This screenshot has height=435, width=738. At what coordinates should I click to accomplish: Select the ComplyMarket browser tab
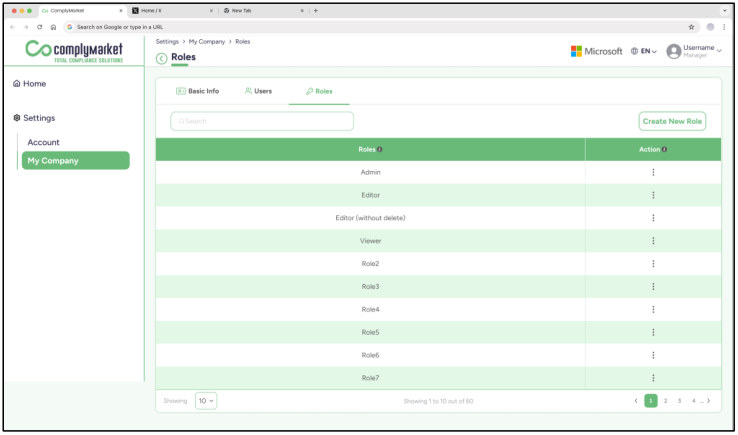click(82, 10)
